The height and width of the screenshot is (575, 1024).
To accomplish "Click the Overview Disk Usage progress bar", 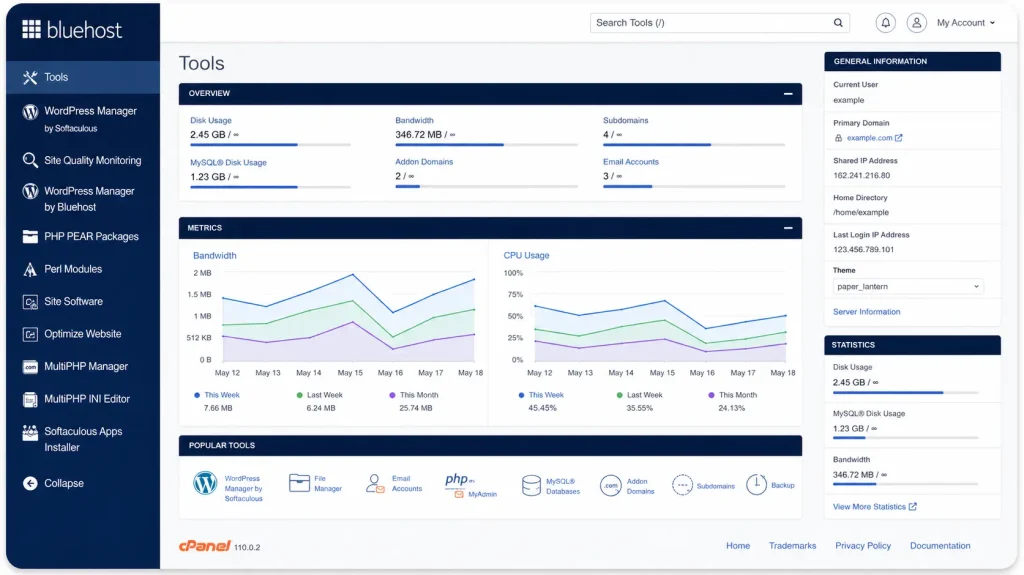I will tap(270, 144).
